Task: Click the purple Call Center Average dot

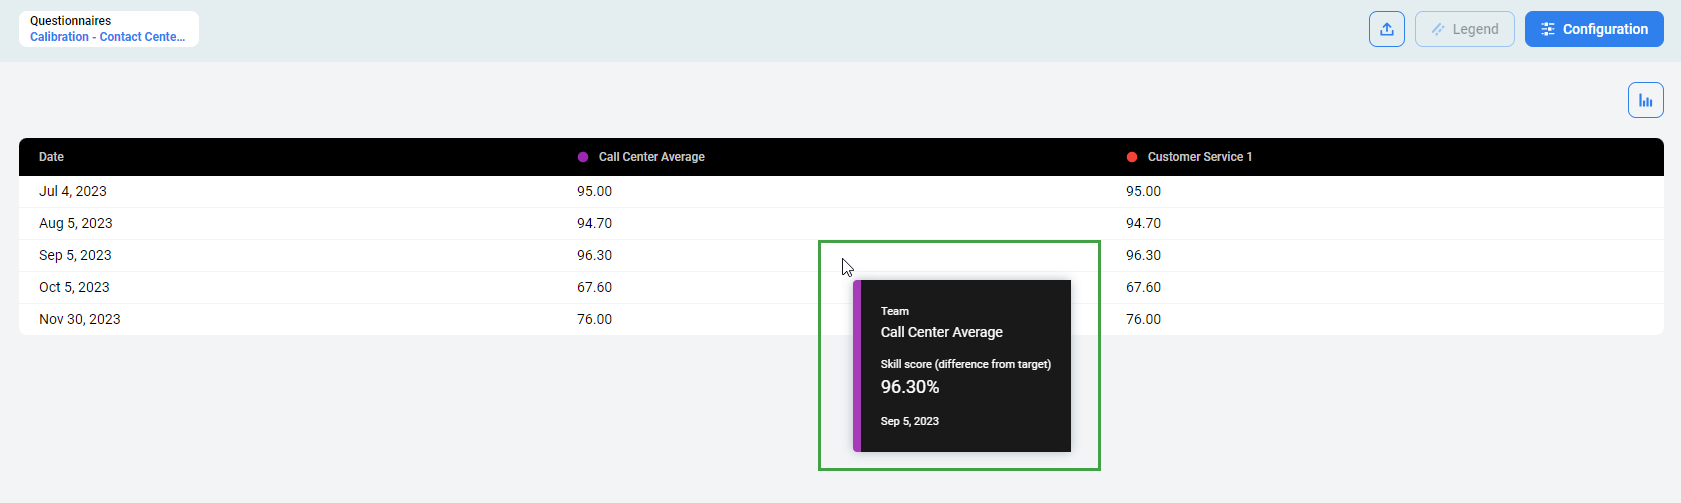Action: coord(583,157)
